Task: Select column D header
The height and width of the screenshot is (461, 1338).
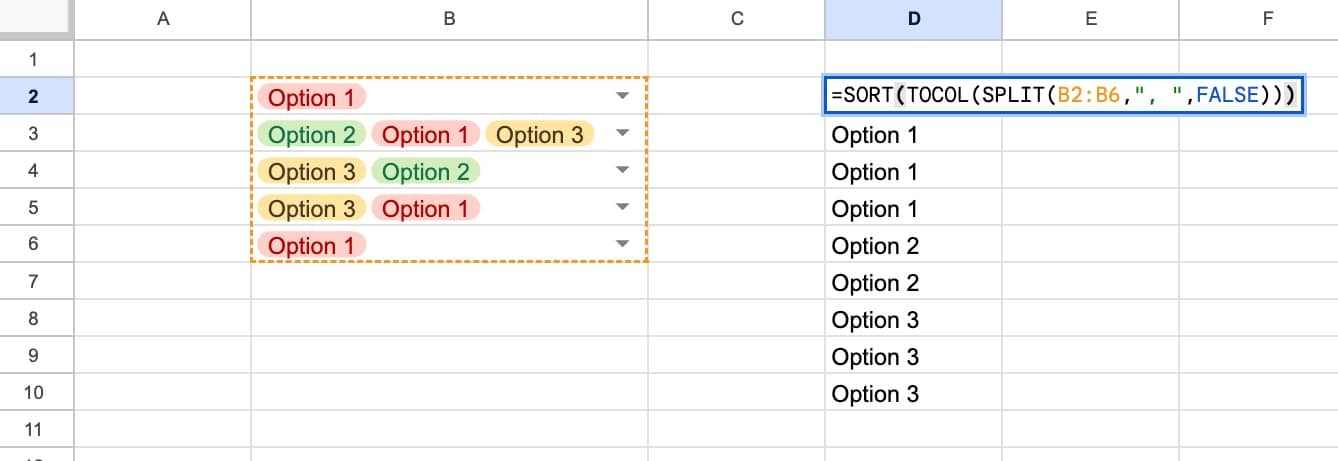Action: click(x=913, y=18)
